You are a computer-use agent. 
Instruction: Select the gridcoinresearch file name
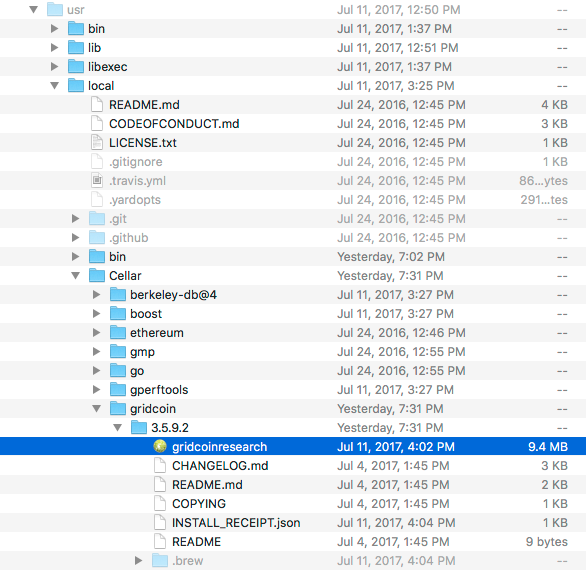tap(219, 447)
